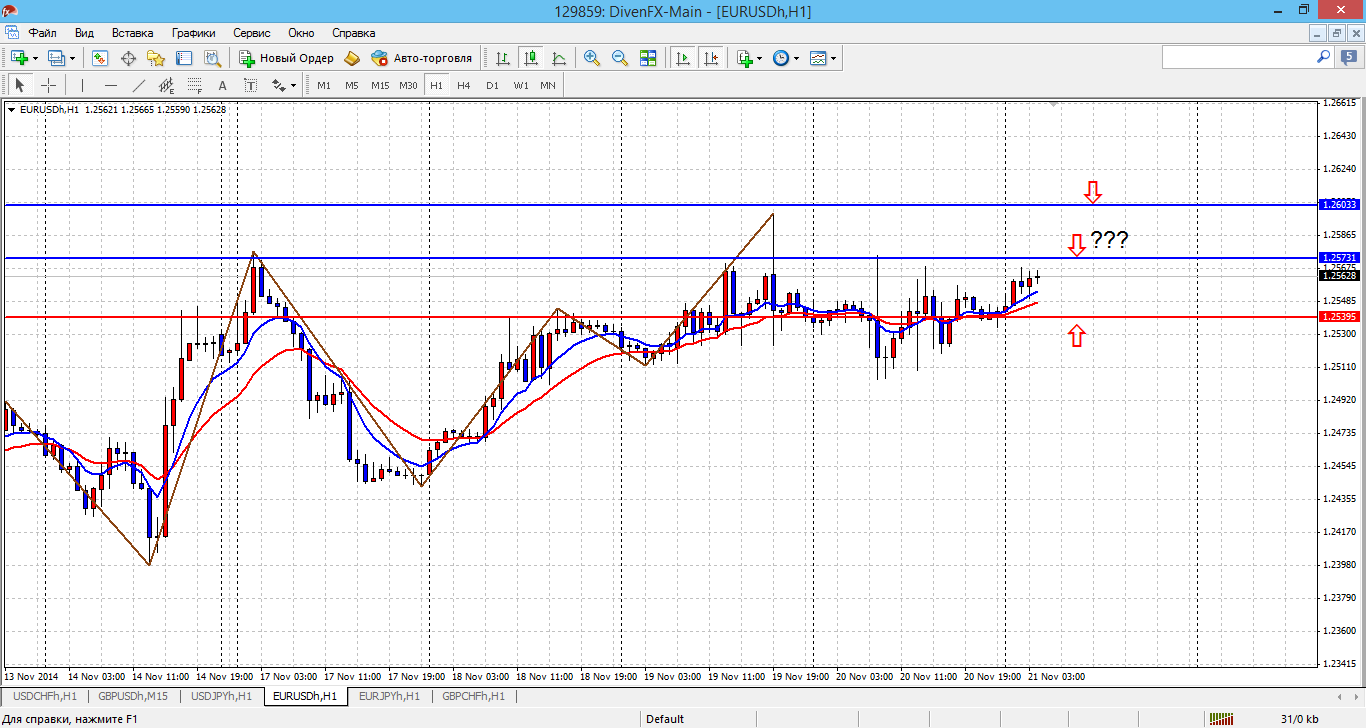Toggle the Auto-scroll chart button
This screenshot has height=728, width=1366.
pyautogui.click(x=684, y=58)
